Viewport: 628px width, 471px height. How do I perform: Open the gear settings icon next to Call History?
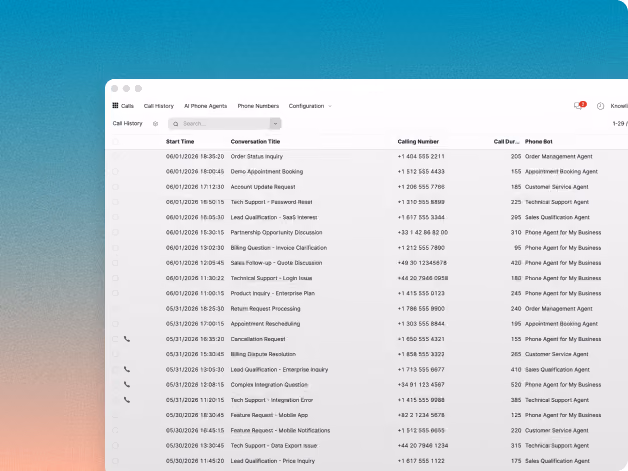(x=155, y=124)
